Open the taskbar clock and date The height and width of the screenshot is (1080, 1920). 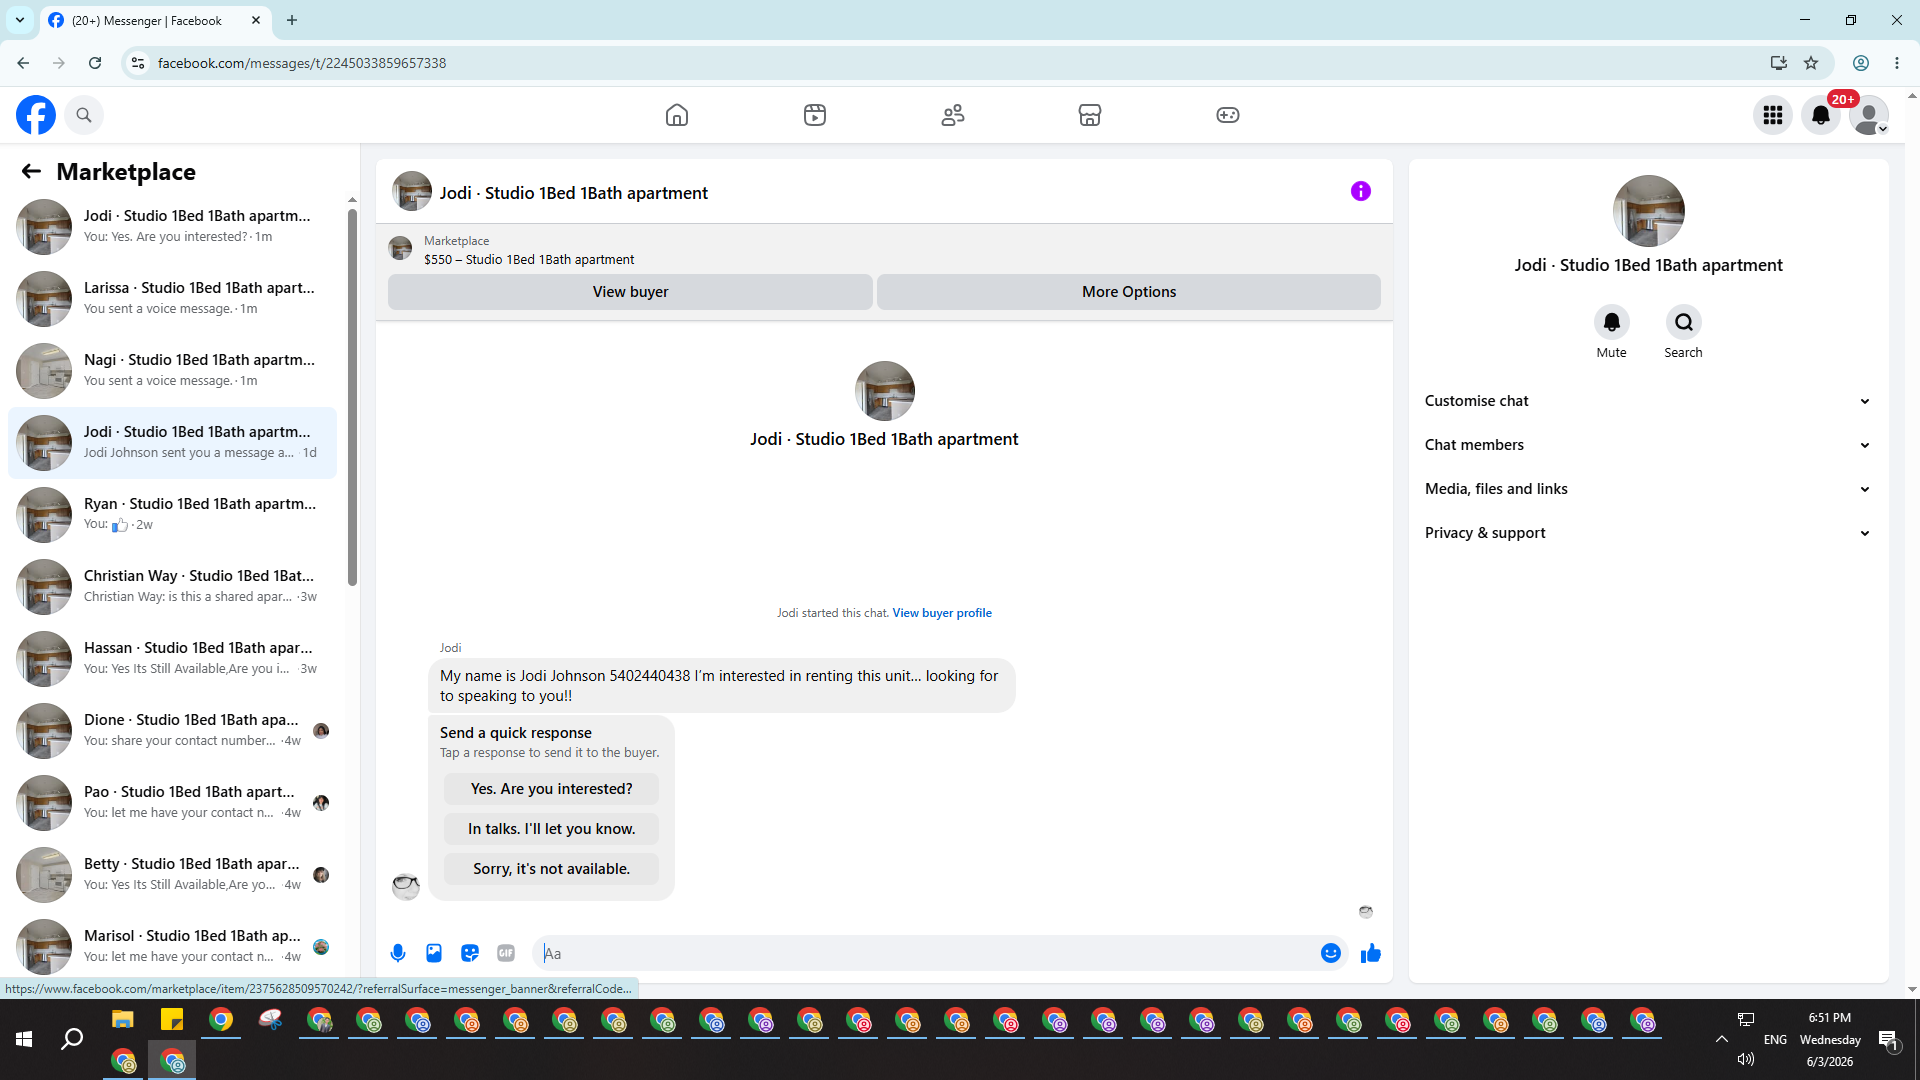[1830, 1040]
